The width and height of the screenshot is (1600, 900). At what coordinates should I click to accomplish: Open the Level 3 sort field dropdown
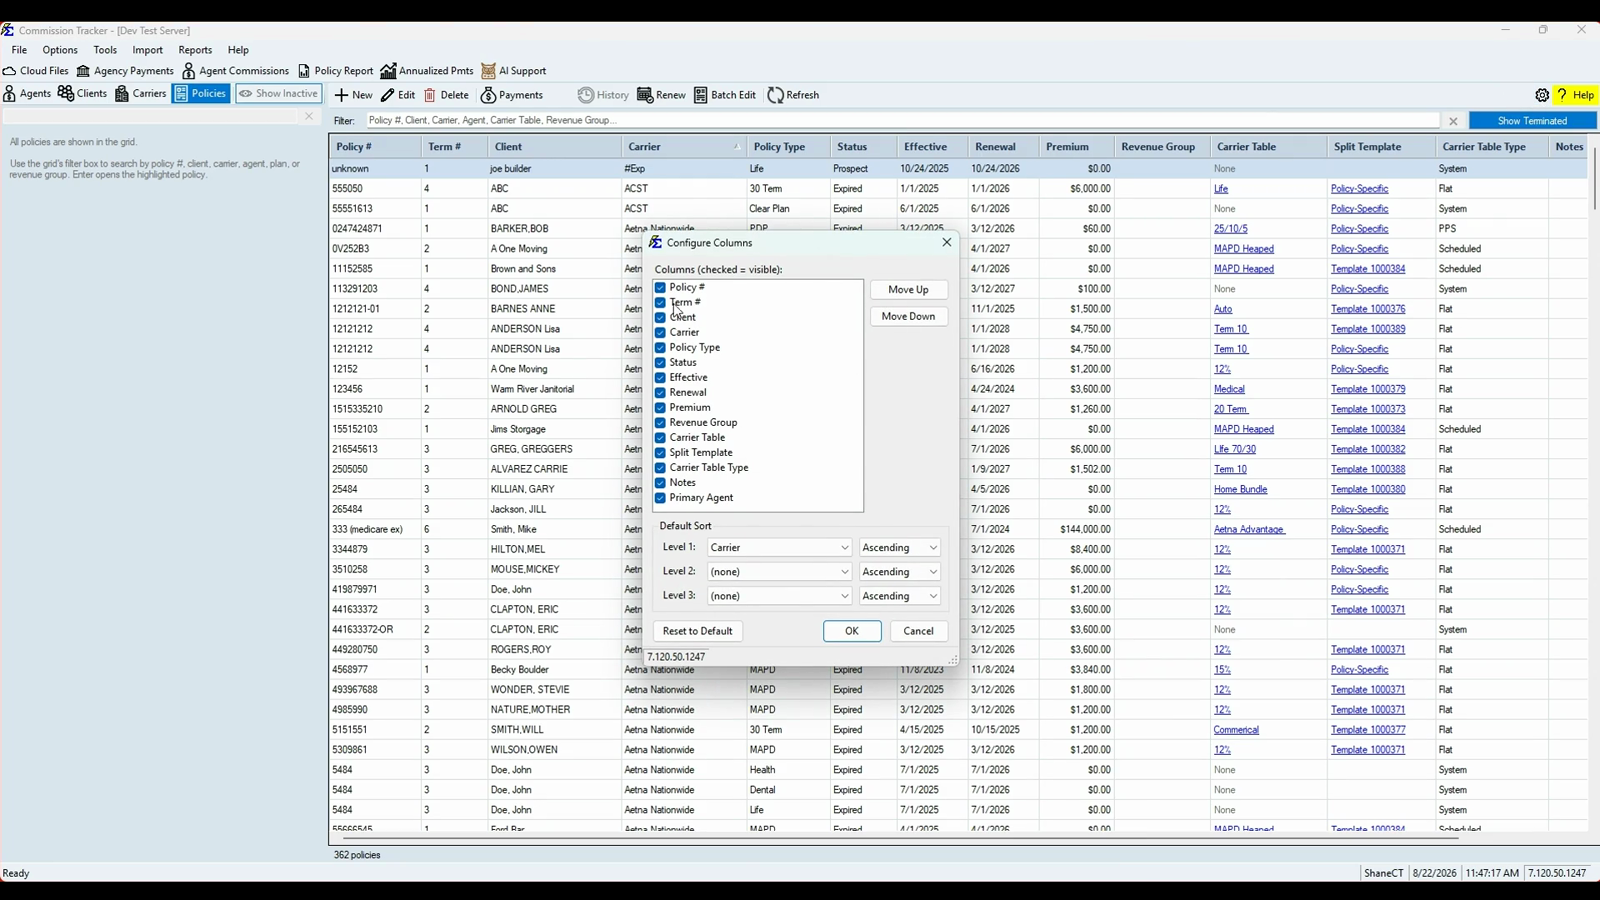pos(779,596)
